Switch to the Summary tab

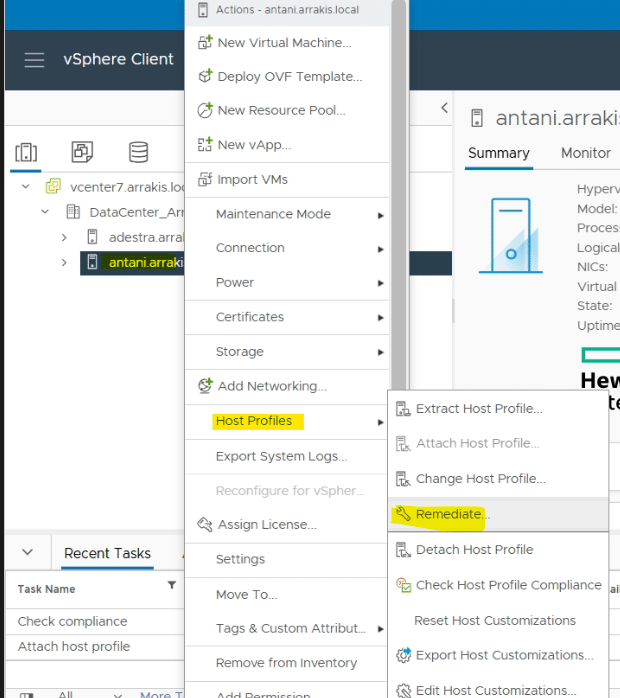point(499,153)
